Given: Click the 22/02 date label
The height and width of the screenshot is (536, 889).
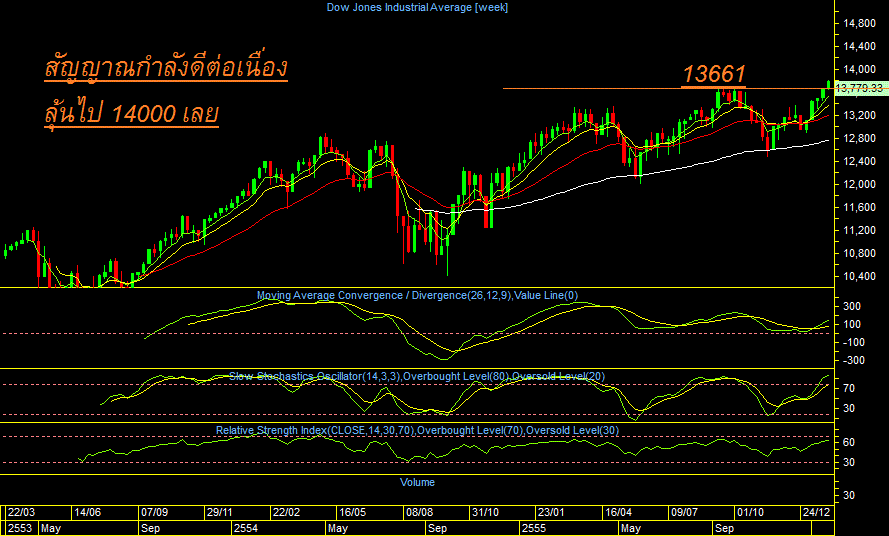Looking at the screenshot, I should tap(286, 513).
